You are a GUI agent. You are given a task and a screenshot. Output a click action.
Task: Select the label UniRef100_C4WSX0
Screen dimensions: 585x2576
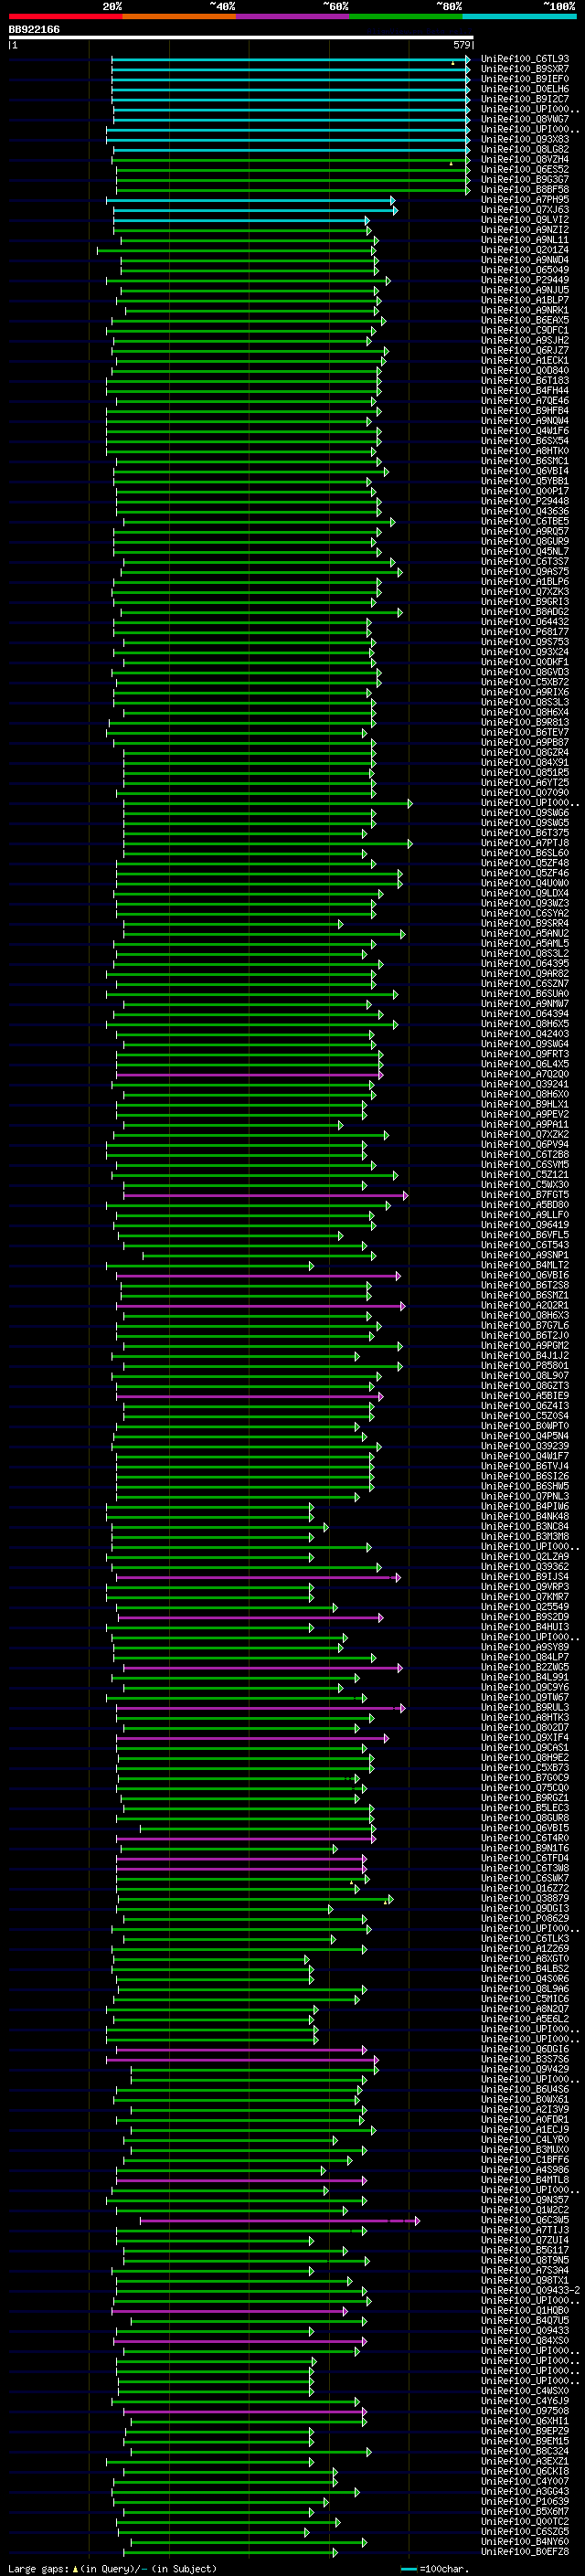point(525,2391)
